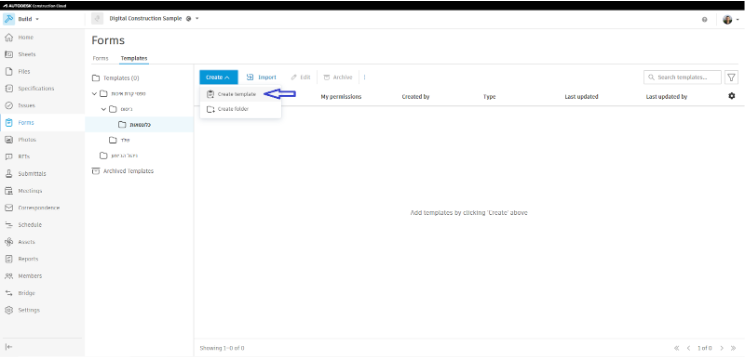
Task: Open table column settings gear
Action: tap(731, 96)
